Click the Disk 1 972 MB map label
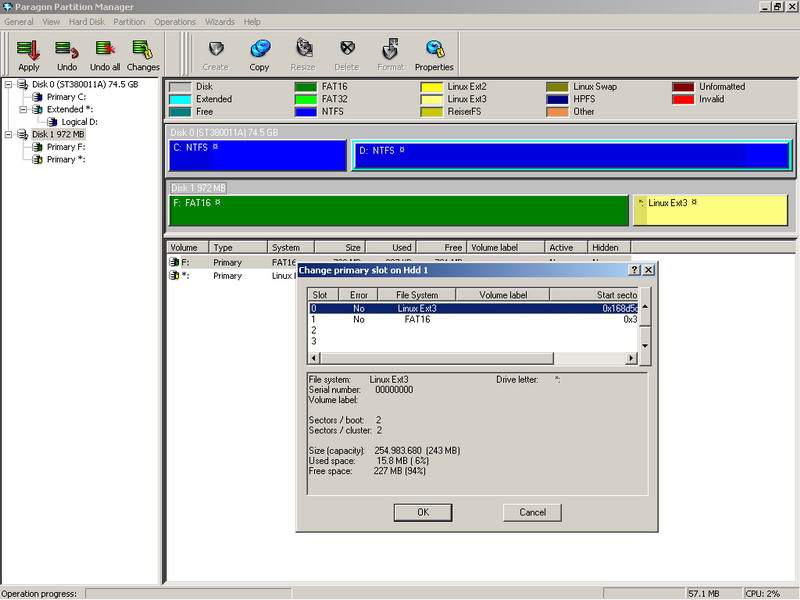Image resolution: width=800 pixels, height=600 pixels. pos(198,188)
